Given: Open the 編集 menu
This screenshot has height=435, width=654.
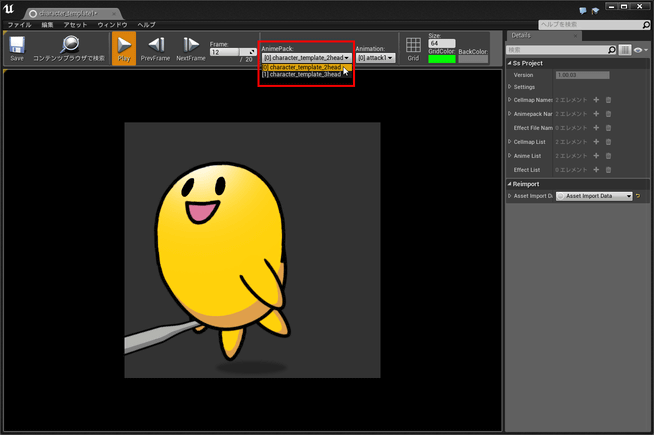Looking at the screenshot, I should point(47,25).
